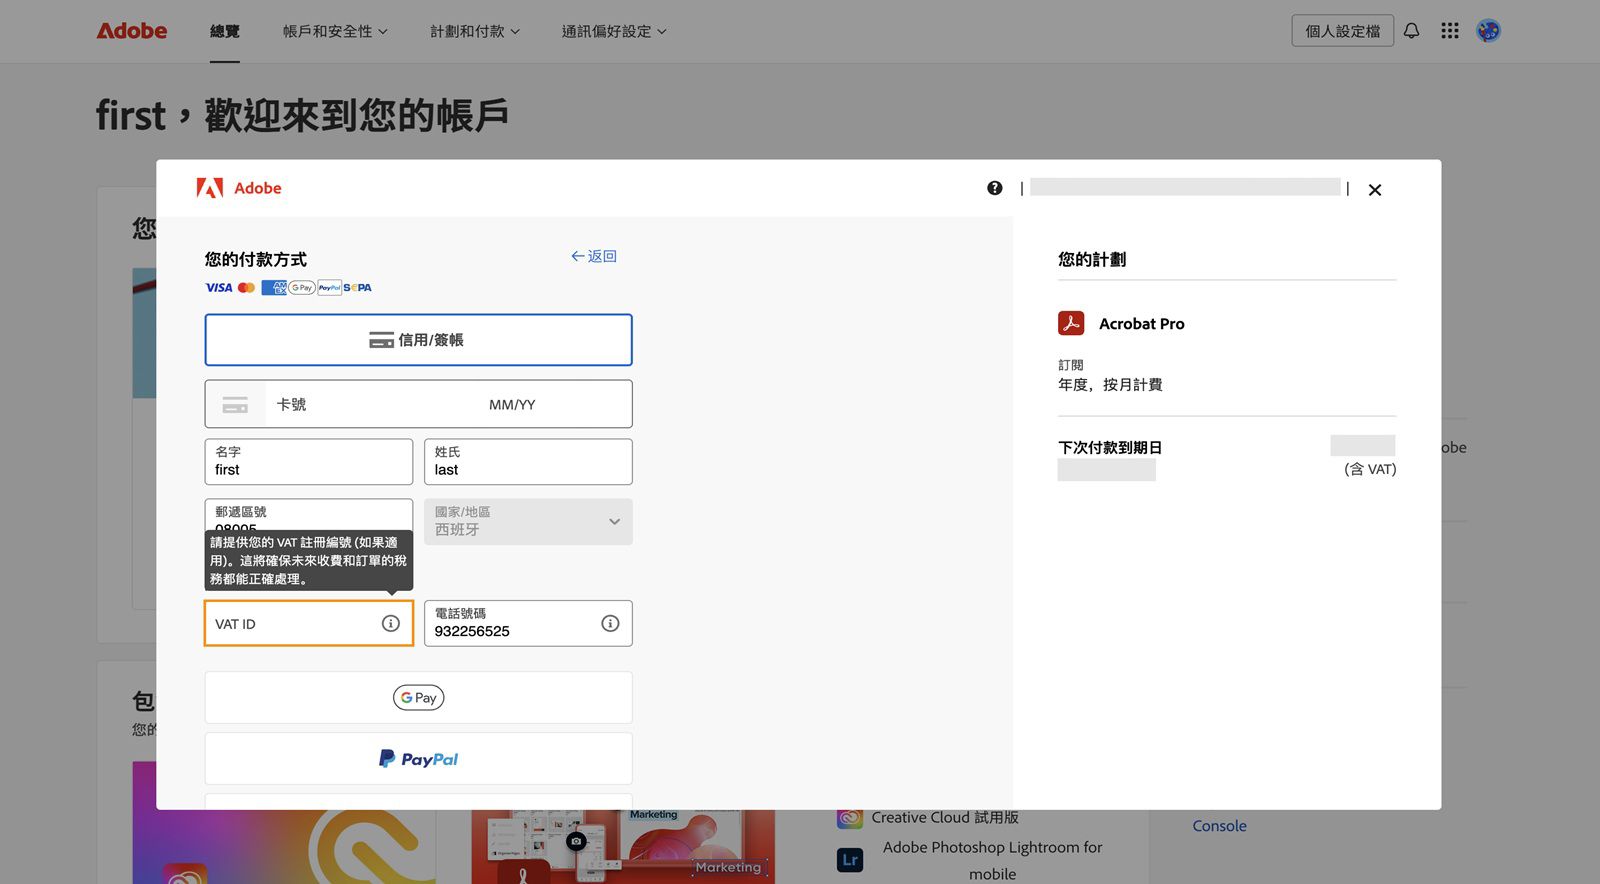Click the American Express logo in the payment methods row
This screenshot has height=884, width=1600.
274,288
